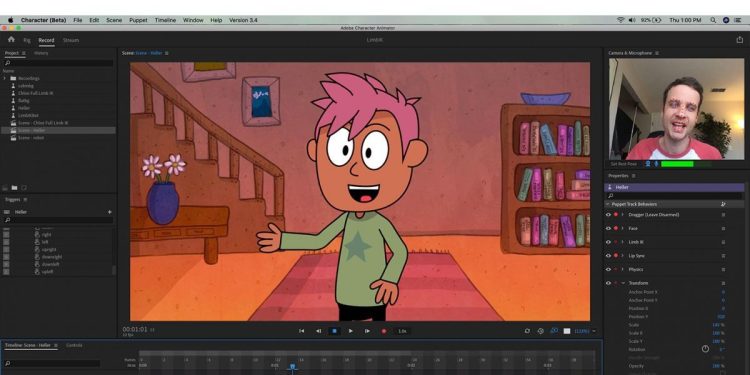Open the Window menu
This screenshot has width=750, height=375.
point(193,20)
